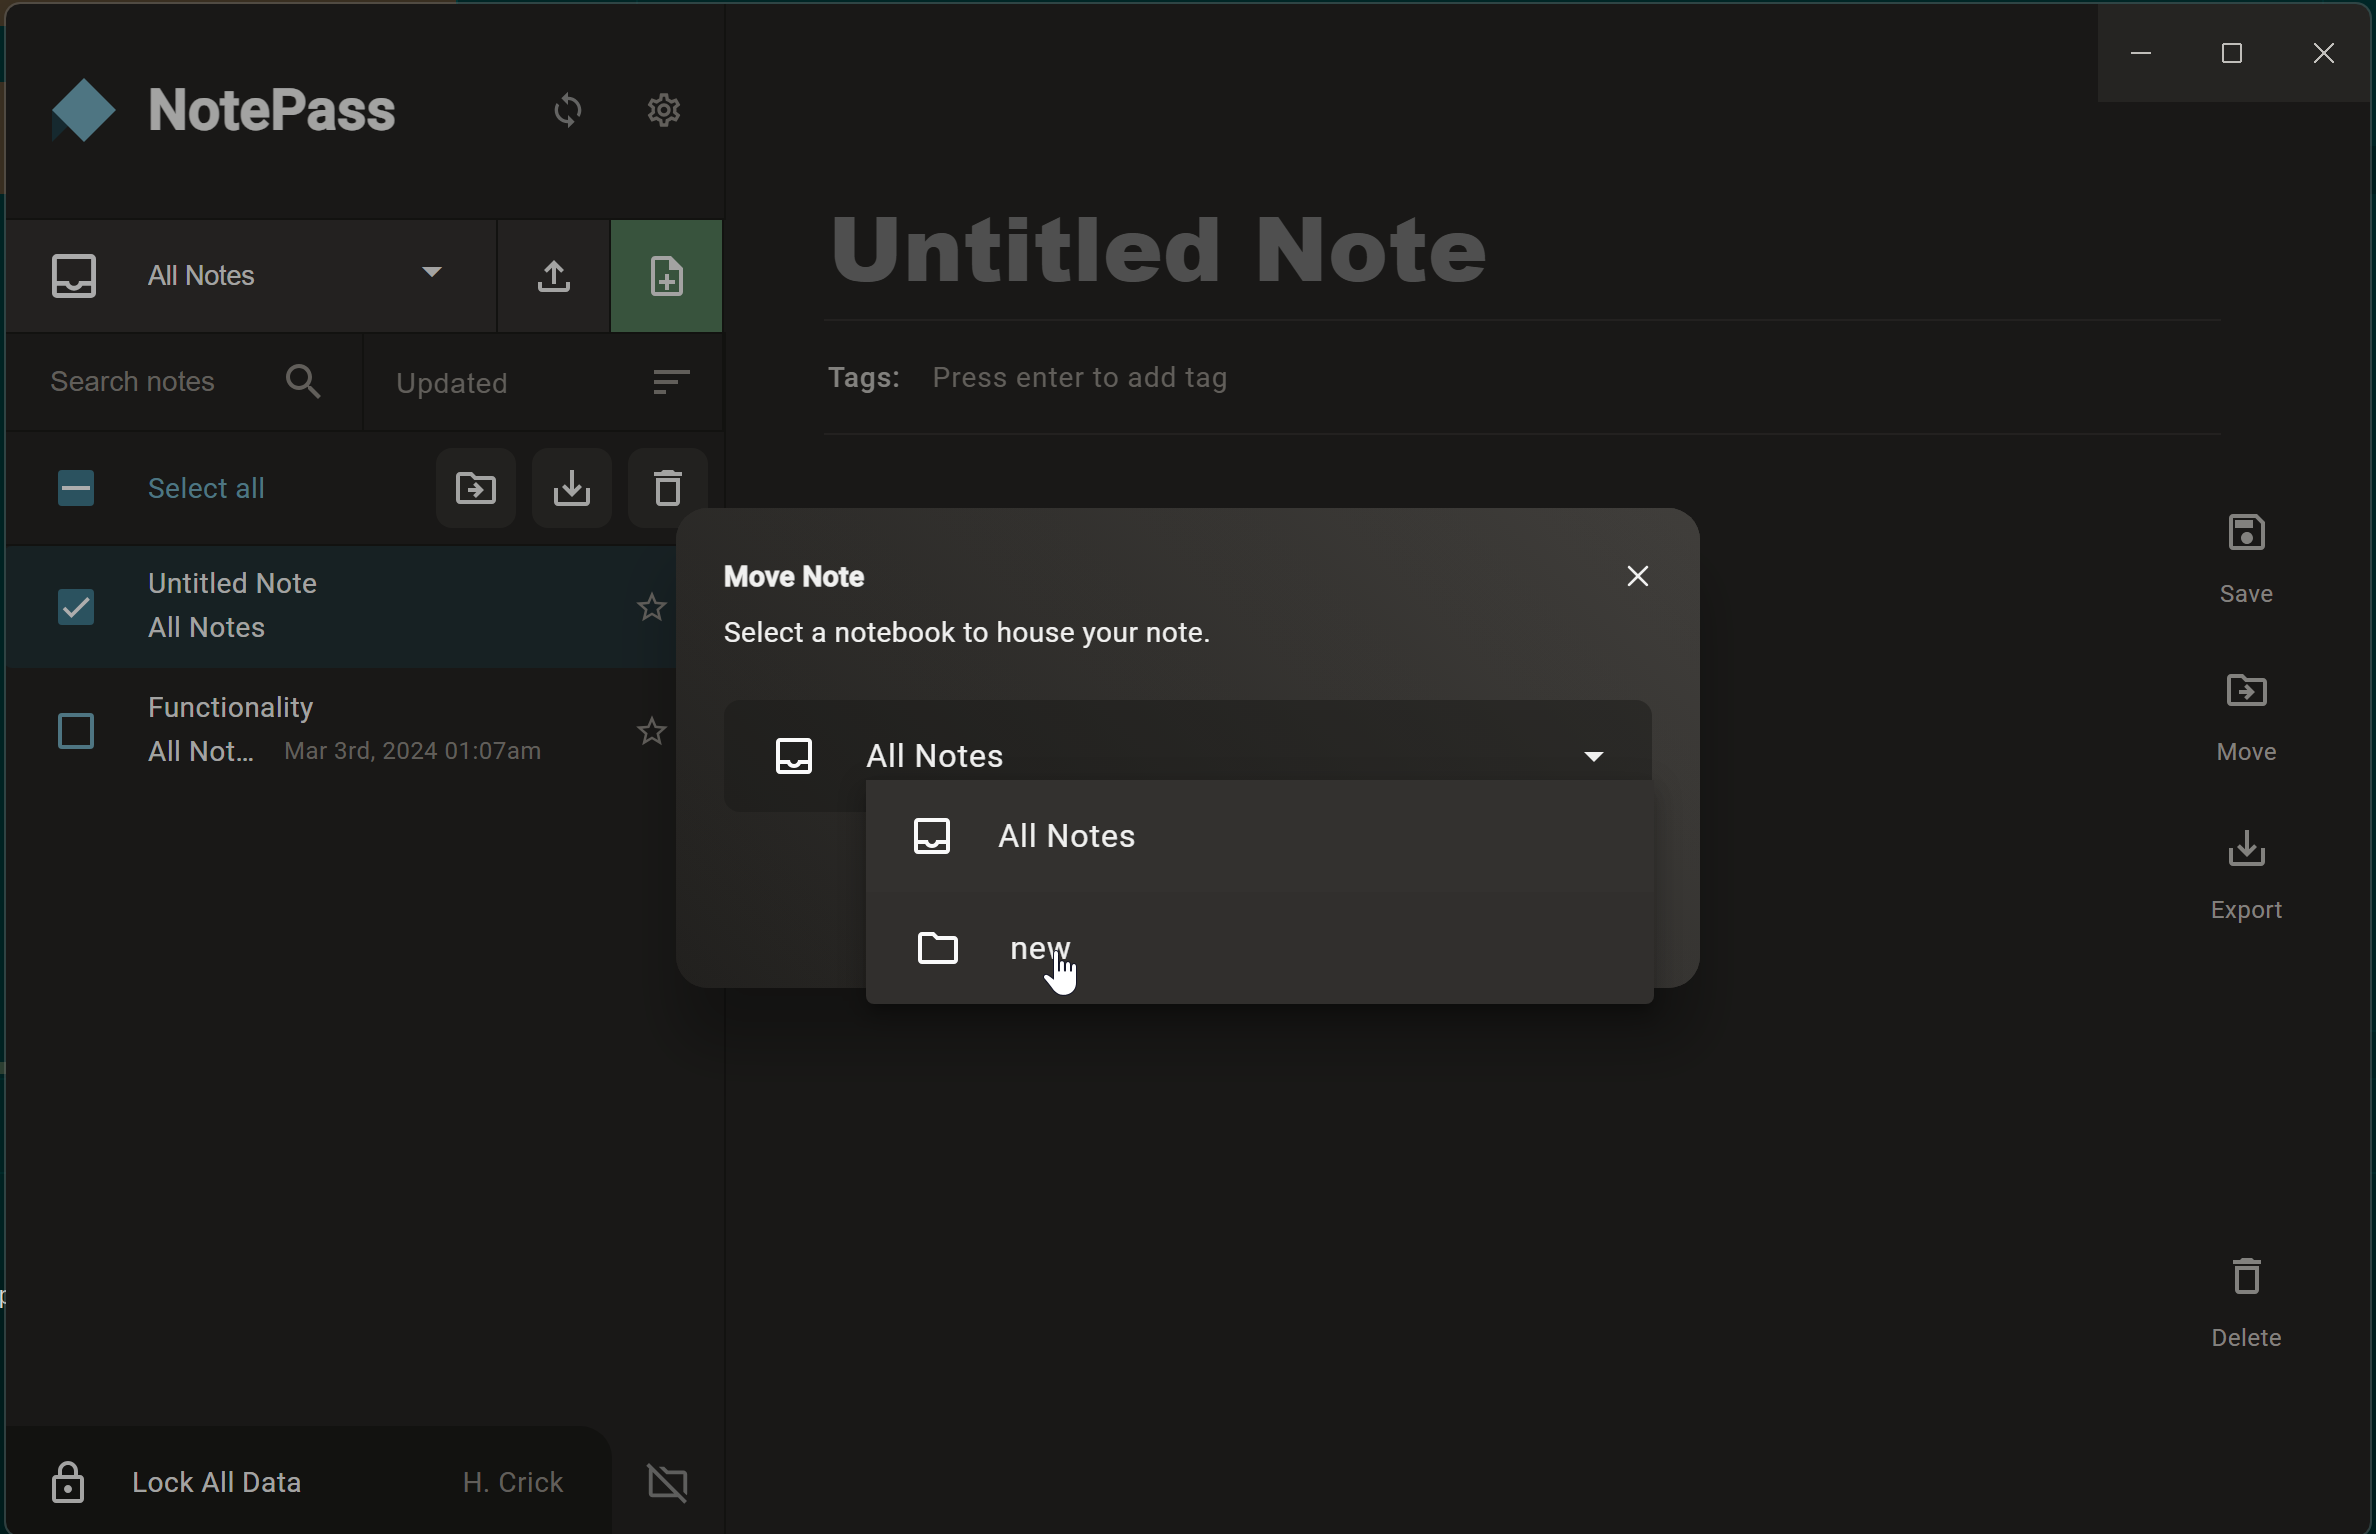Open the Untitled Note list entry
Screen dimensions: 2376x1534
click(x=340, y=607)
